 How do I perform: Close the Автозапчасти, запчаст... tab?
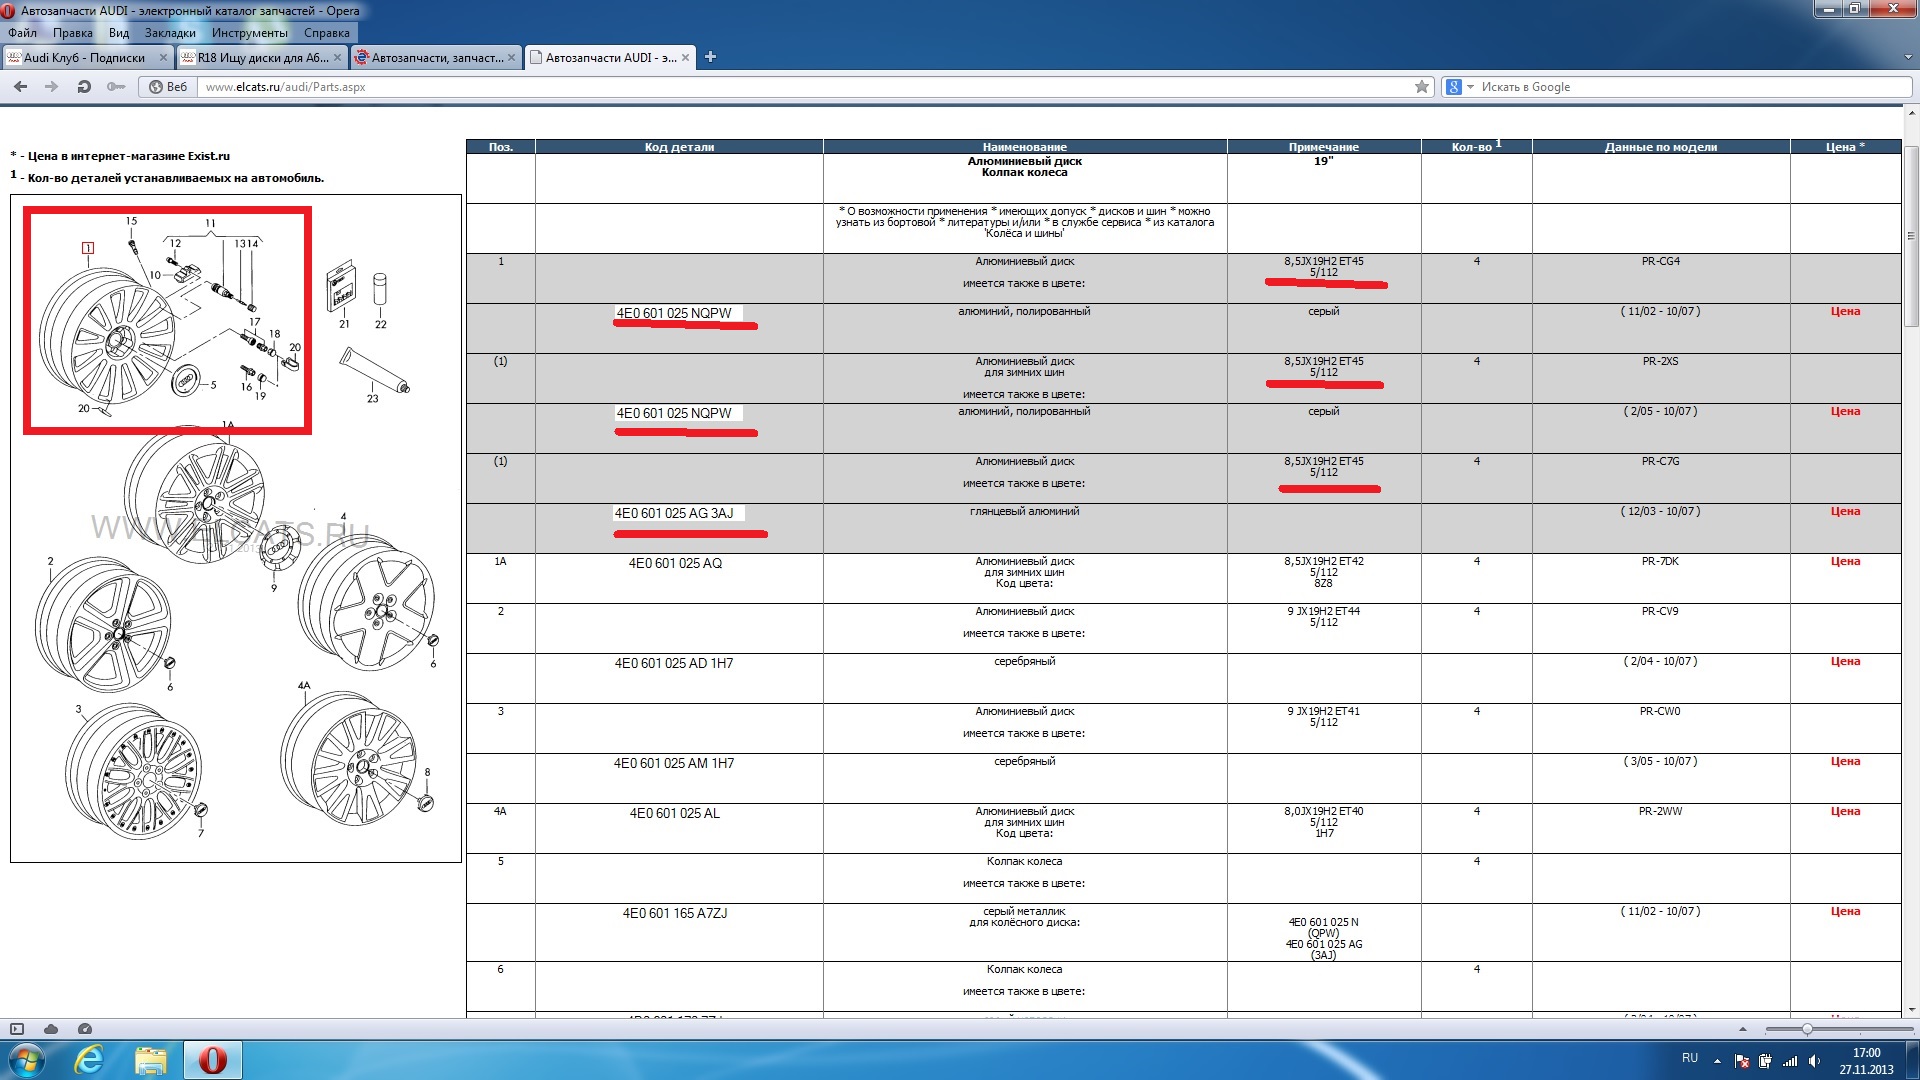[511, 58]
